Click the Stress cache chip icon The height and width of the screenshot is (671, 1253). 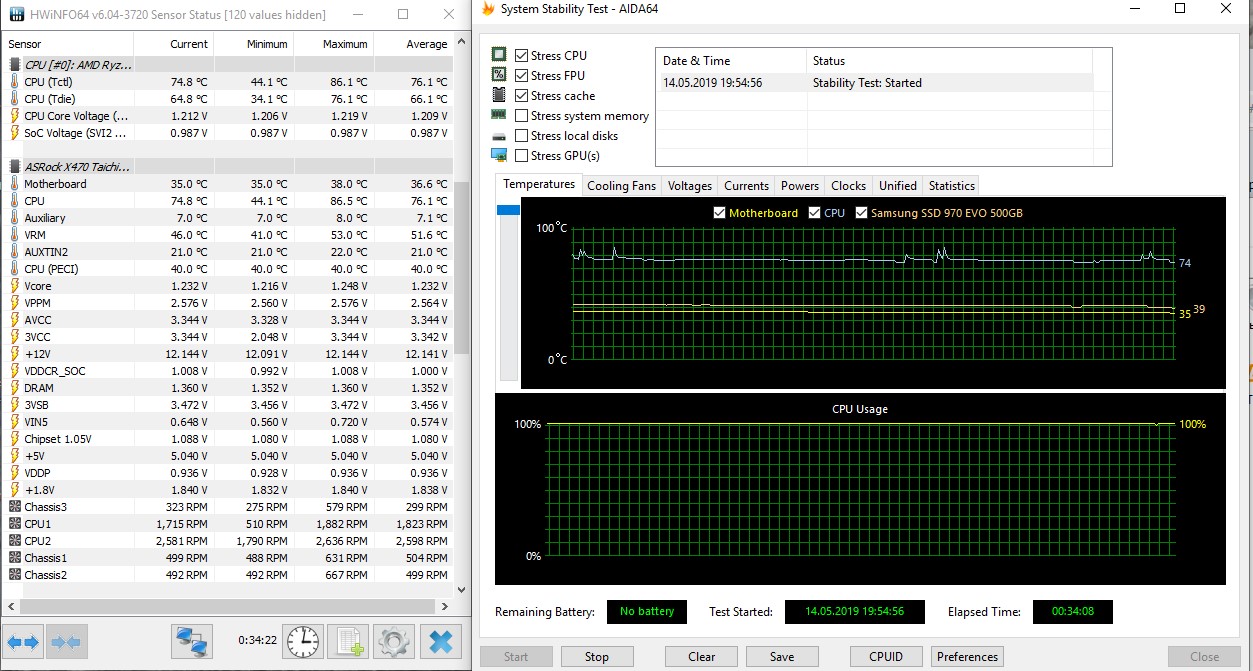pyautogui.click(x=499, y=95)
